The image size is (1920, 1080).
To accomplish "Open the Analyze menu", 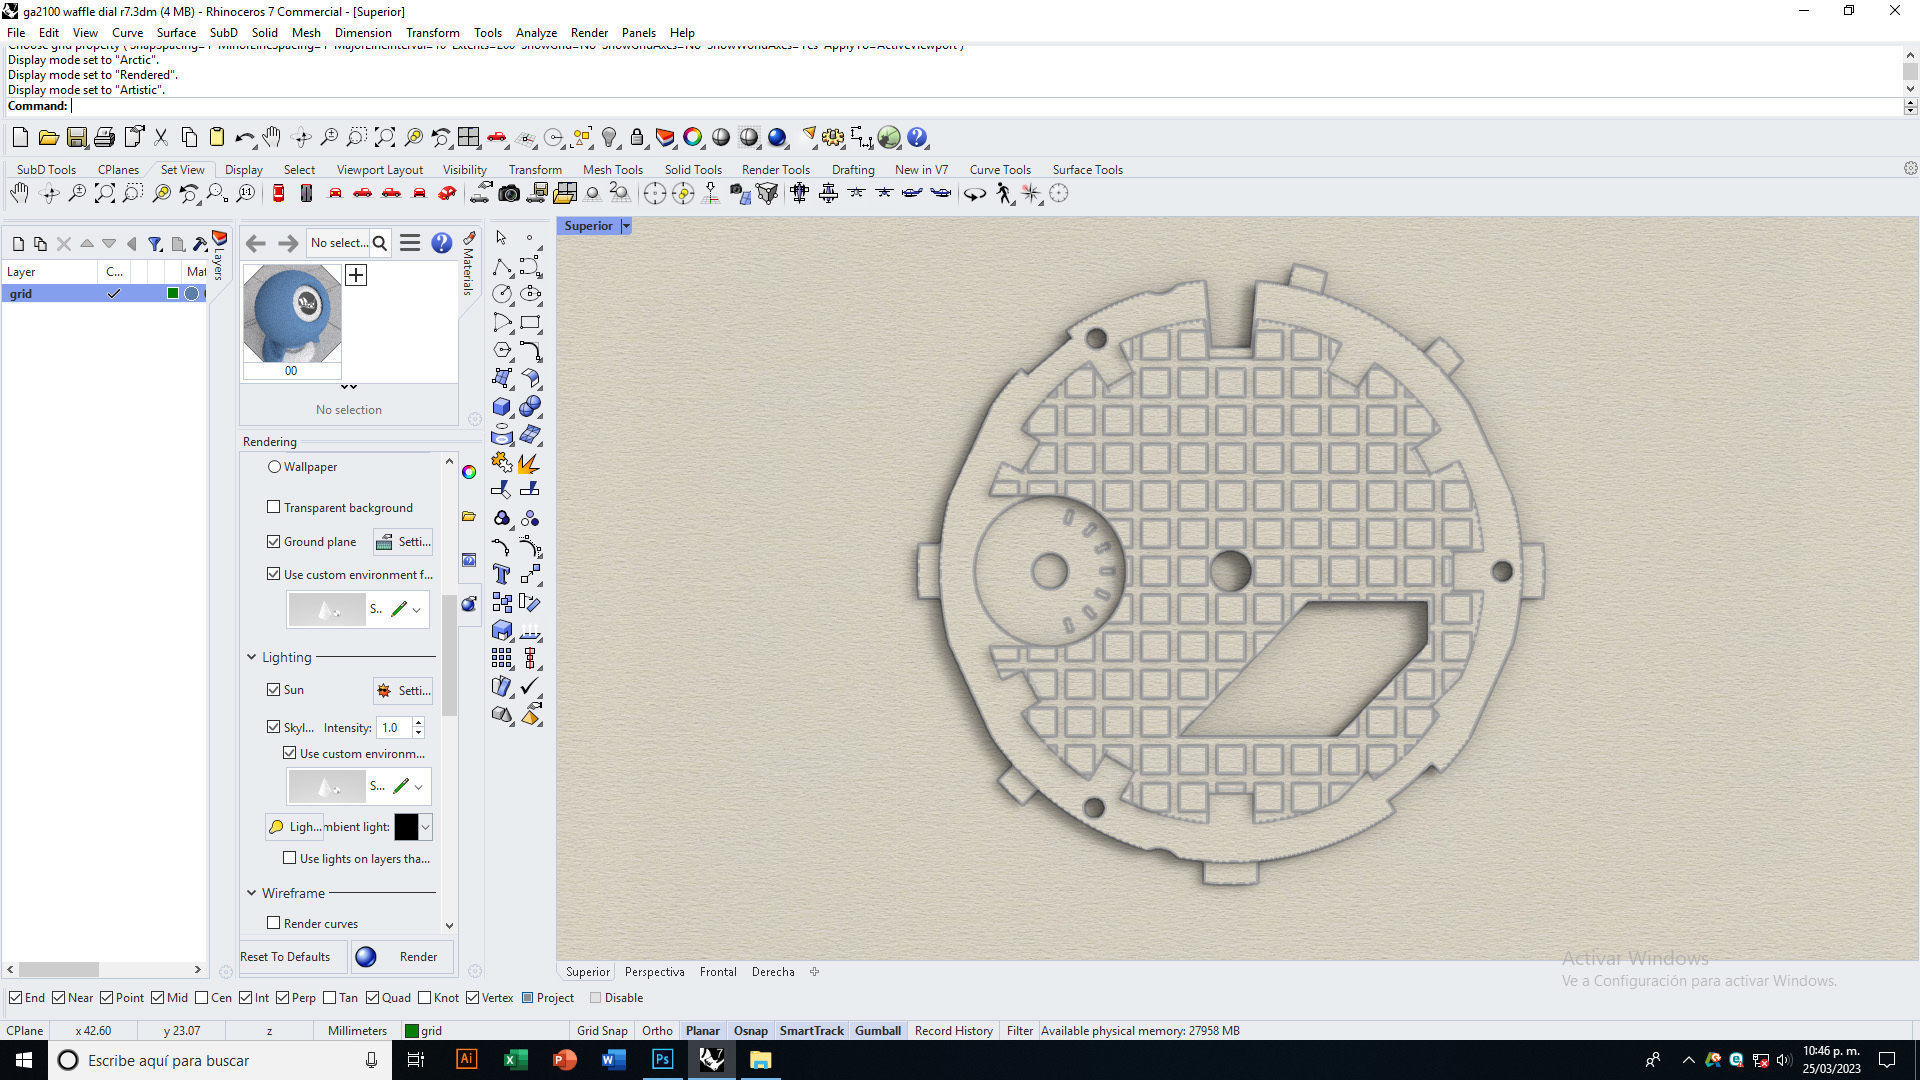I will pos(536,32).
